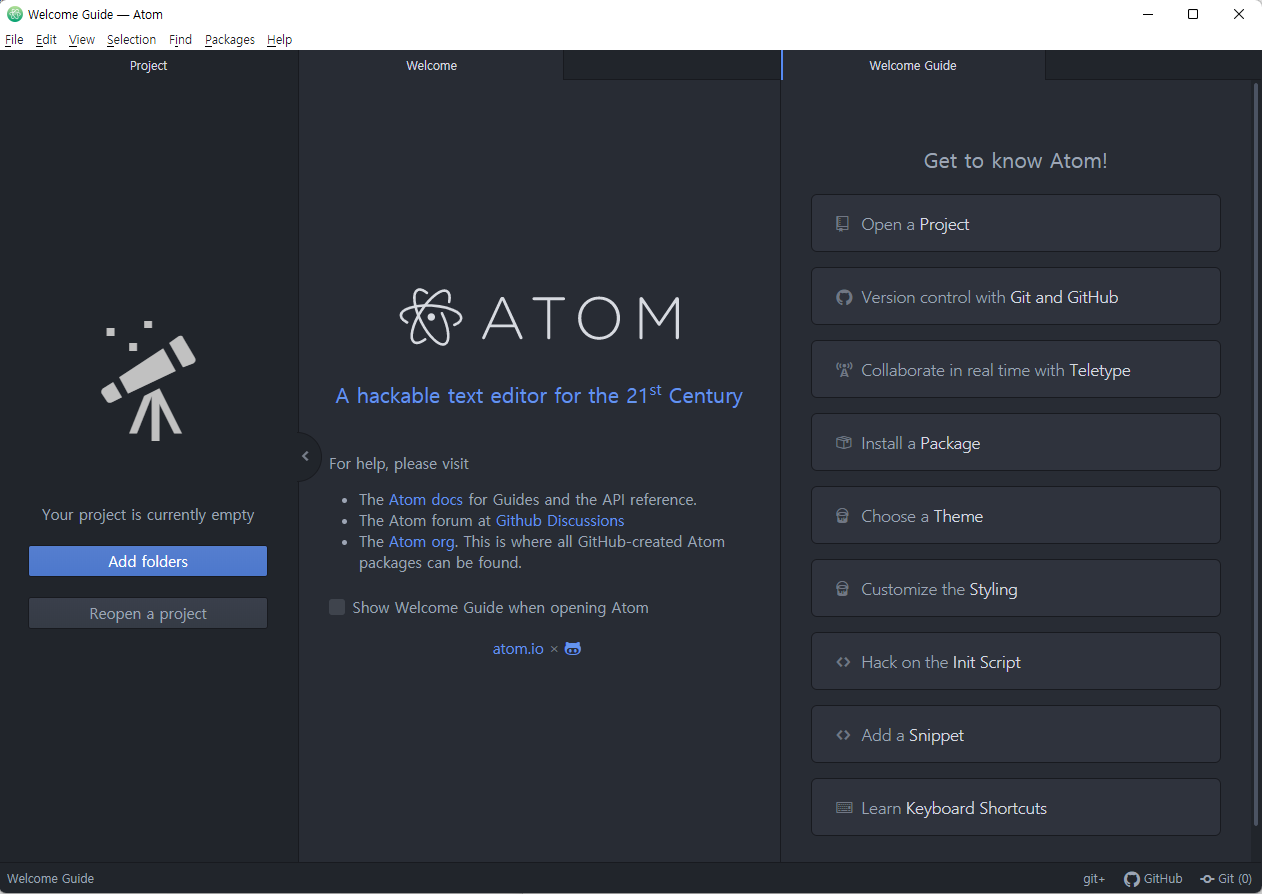Click the Git commit icon in status bar
This screenshot has height=894, width=1262.
coord(1207,879)
